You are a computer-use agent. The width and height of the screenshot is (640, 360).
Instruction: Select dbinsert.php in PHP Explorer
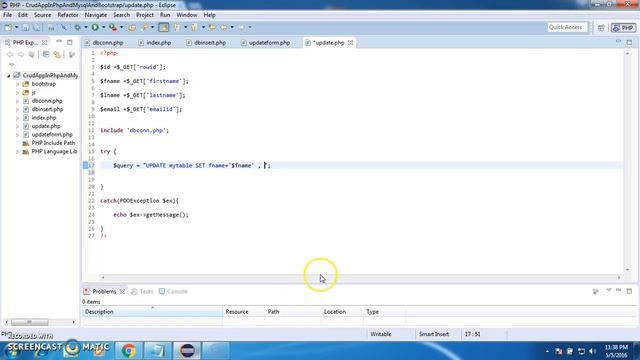[x=47, y=109]
